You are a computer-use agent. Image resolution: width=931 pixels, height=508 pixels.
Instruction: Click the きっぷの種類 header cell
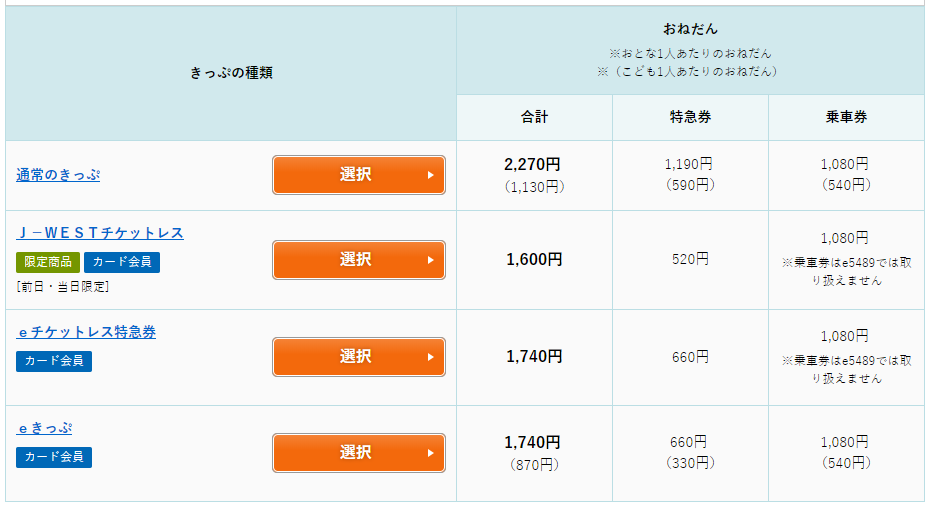(231, 73)
